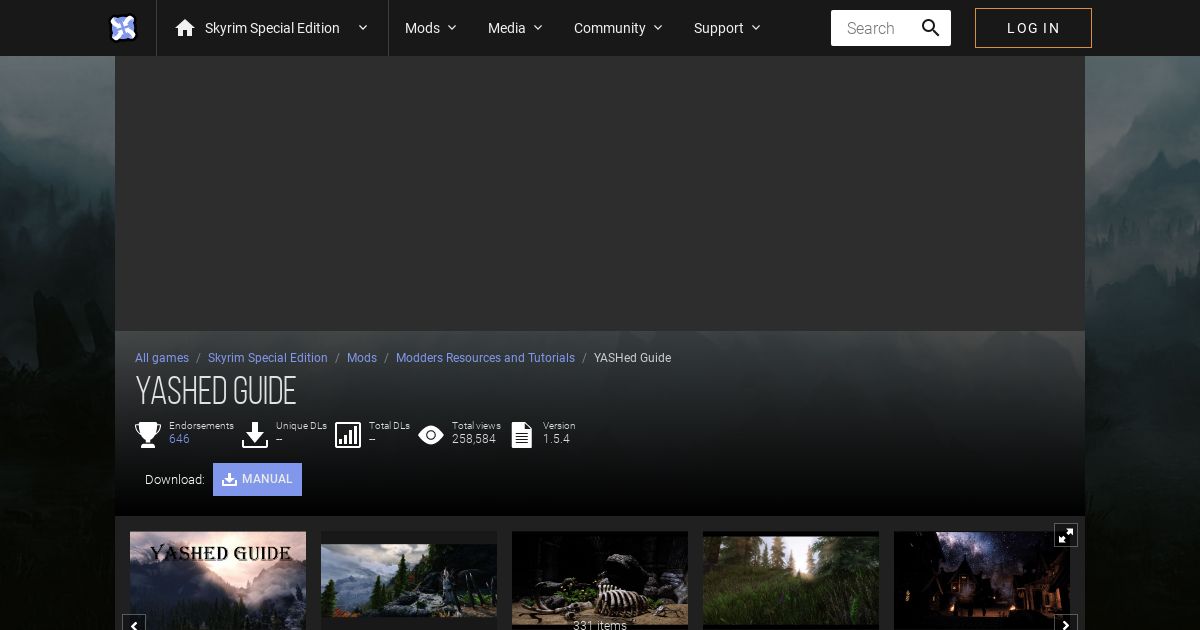Screen dimensions: 1200x630
Task: Go to All games breadcrumb
Action: [162, 358]
